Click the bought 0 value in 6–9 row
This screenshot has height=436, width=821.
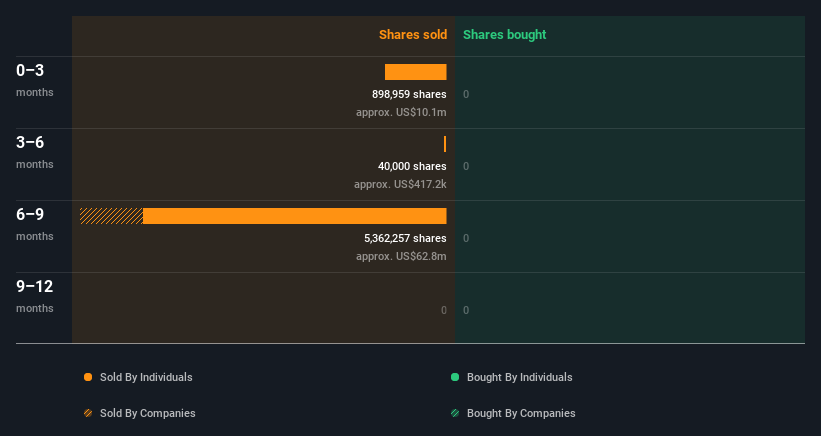click(466, 238)
